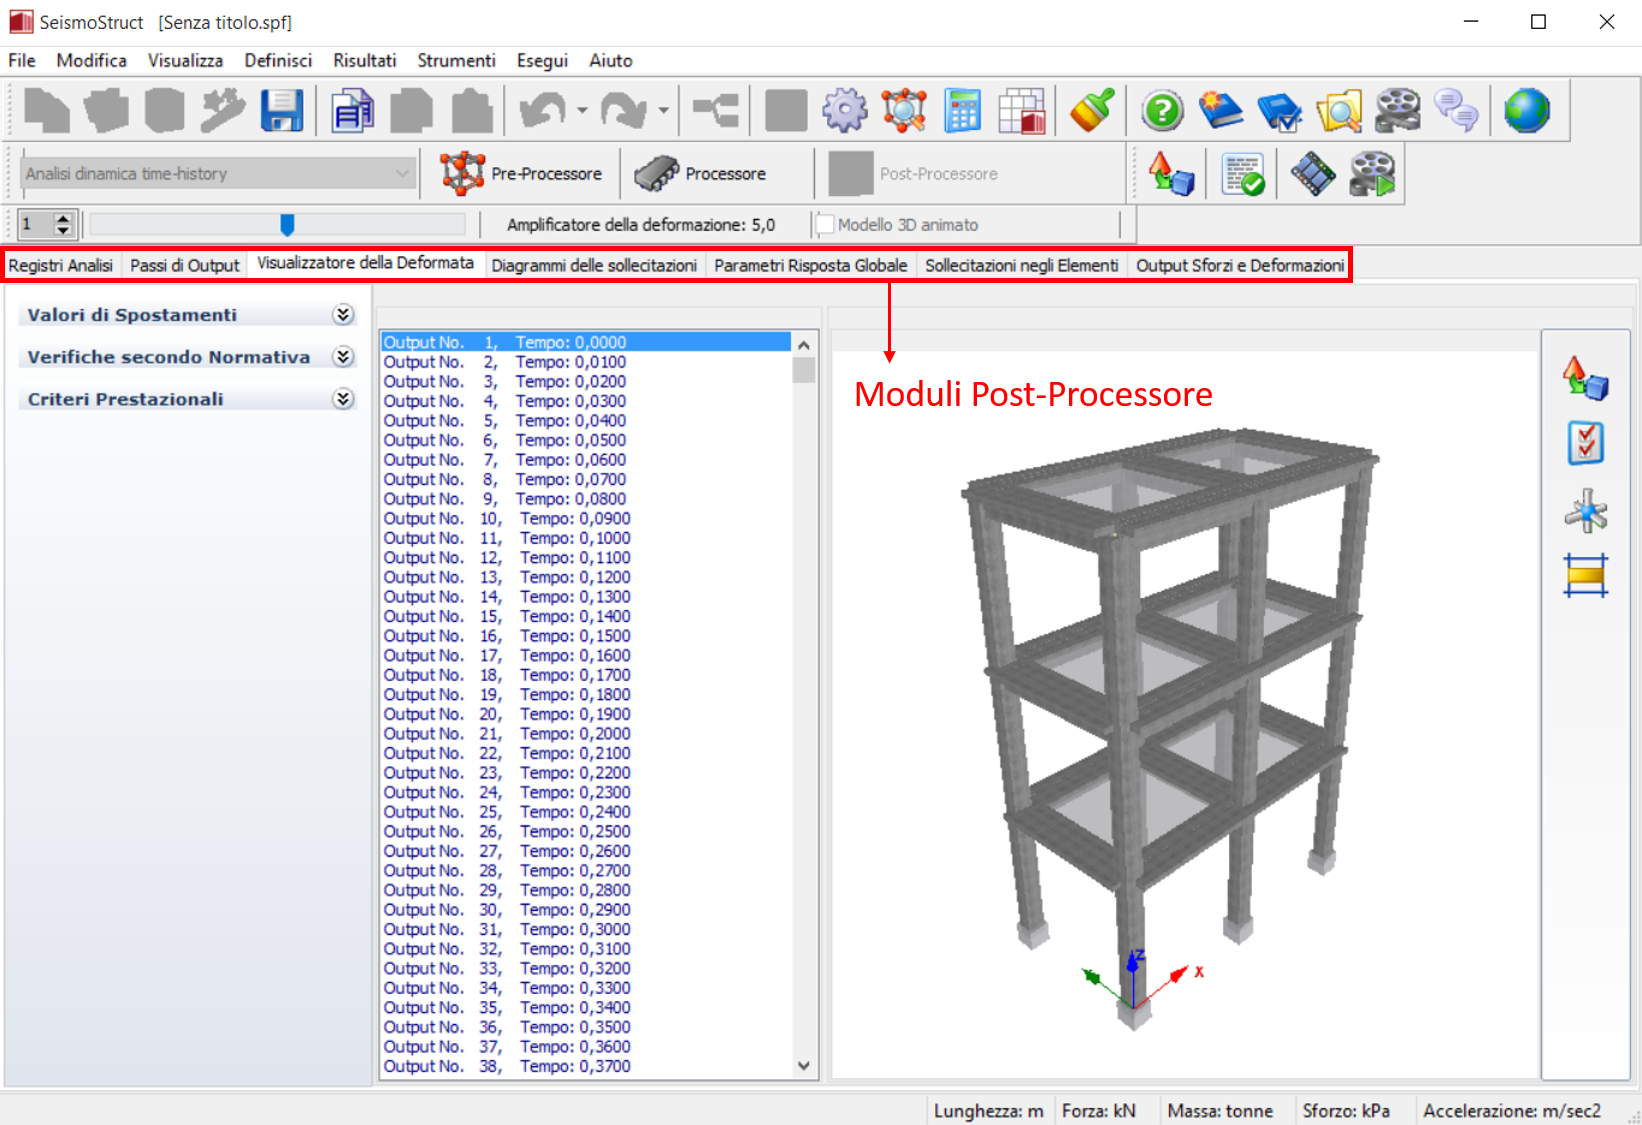
Task: Expand the Verifiche secondo Normativa section
Action: coord(343,357)
